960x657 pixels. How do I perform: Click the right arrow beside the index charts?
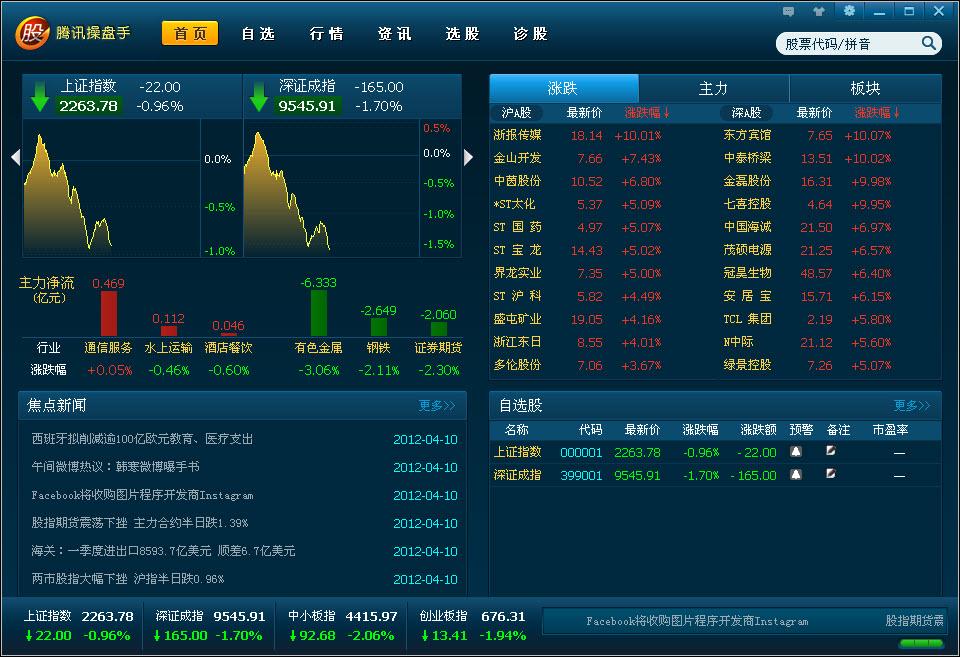pos(468,157)
